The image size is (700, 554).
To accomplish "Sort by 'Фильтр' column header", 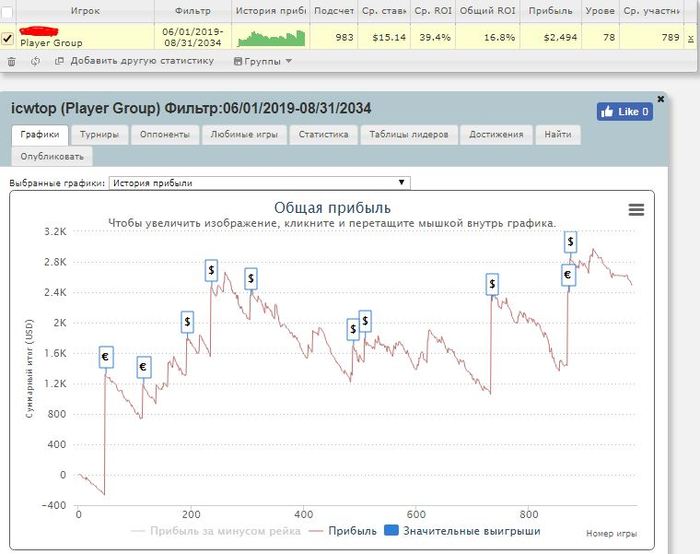I will tap(193, 11).
